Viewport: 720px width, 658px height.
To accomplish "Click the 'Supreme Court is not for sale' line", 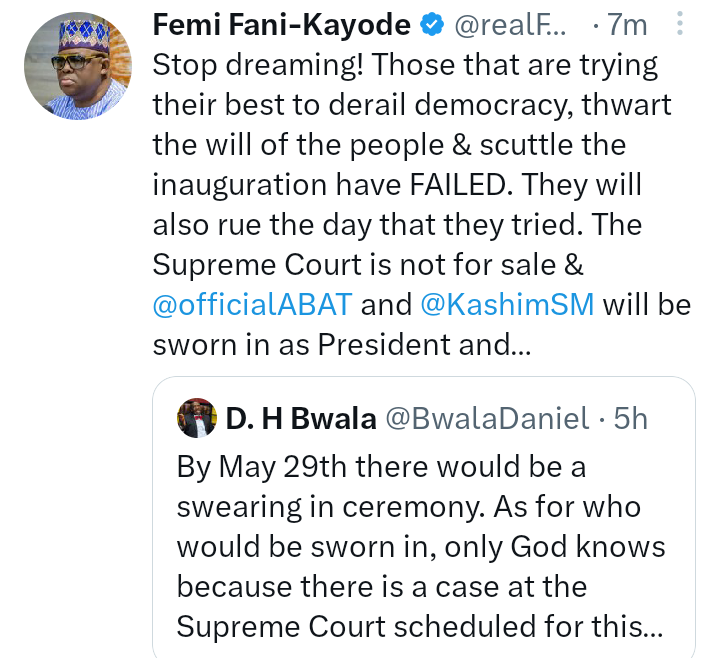I will [x=367, y=264].
